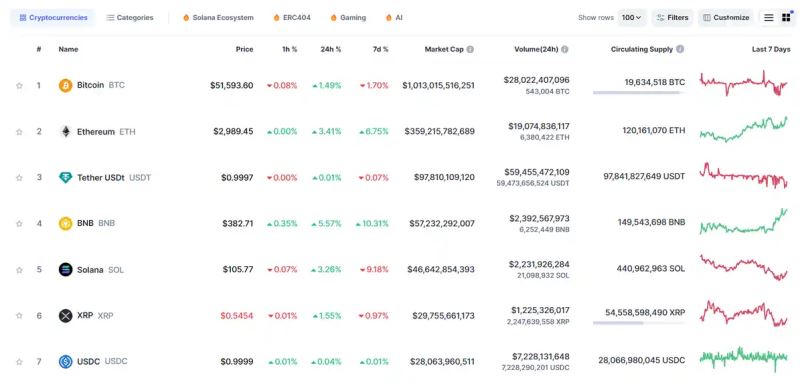Open the Customize columns options
This screenshot has width=800, height=382.
click(x=726, y=18)
